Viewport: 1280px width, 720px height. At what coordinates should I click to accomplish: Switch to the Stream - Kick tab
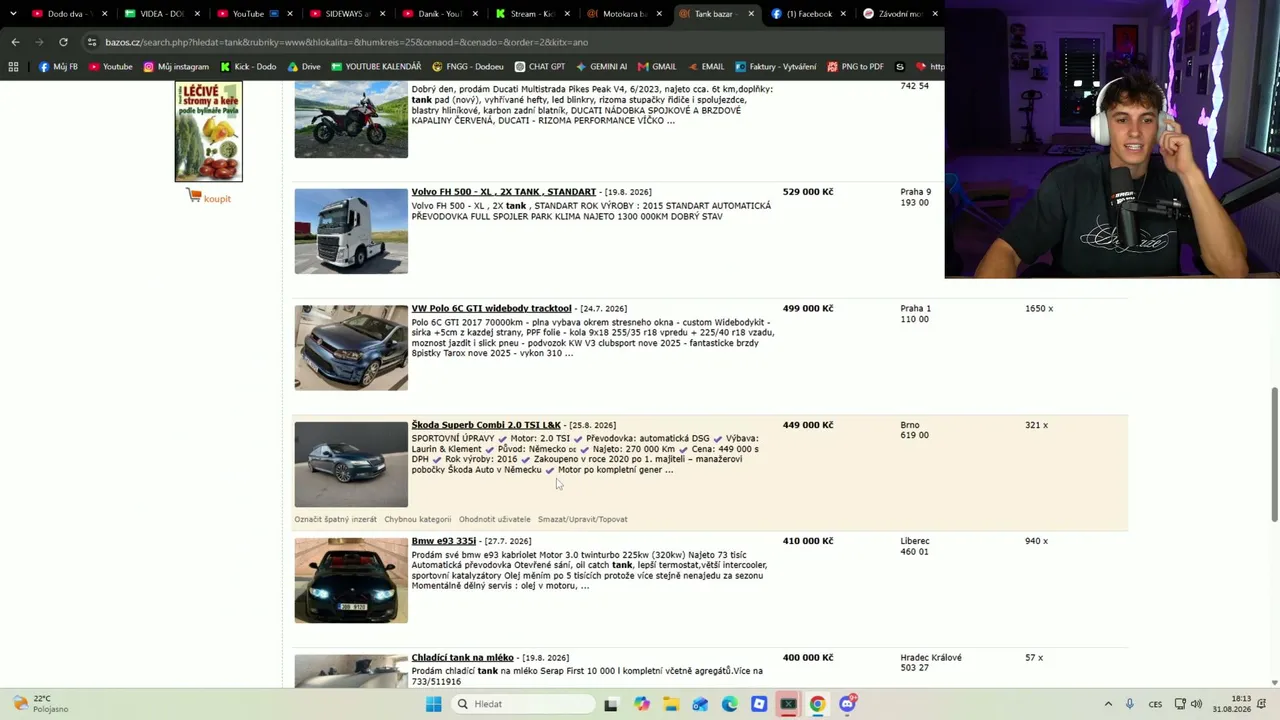tap(530, 14)
